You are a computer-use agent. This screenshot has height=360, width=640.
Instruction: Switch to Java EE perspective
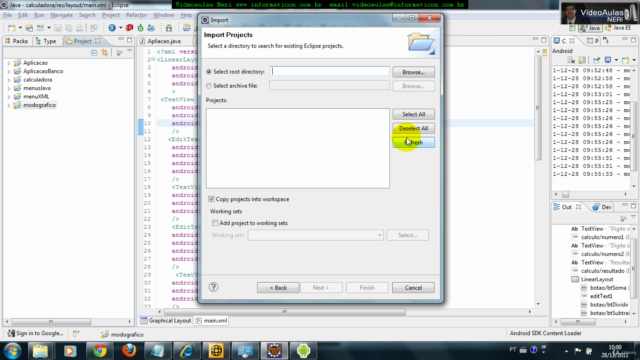pos(618,28)
